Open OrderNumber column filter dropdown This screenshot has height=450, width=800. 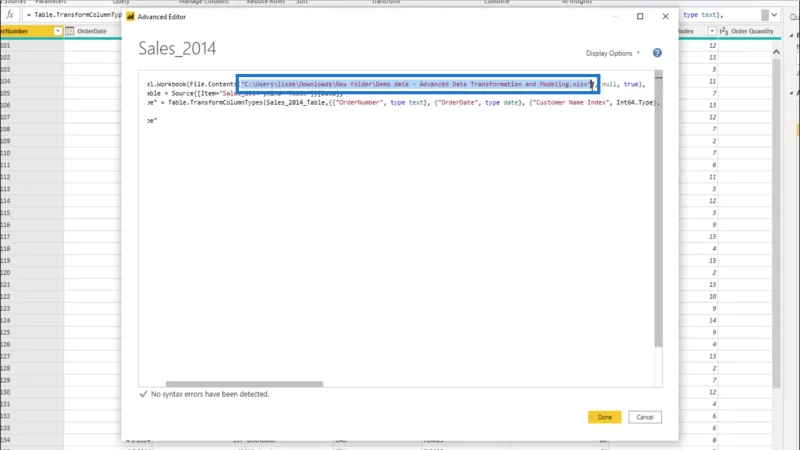[x=58, y=31]
